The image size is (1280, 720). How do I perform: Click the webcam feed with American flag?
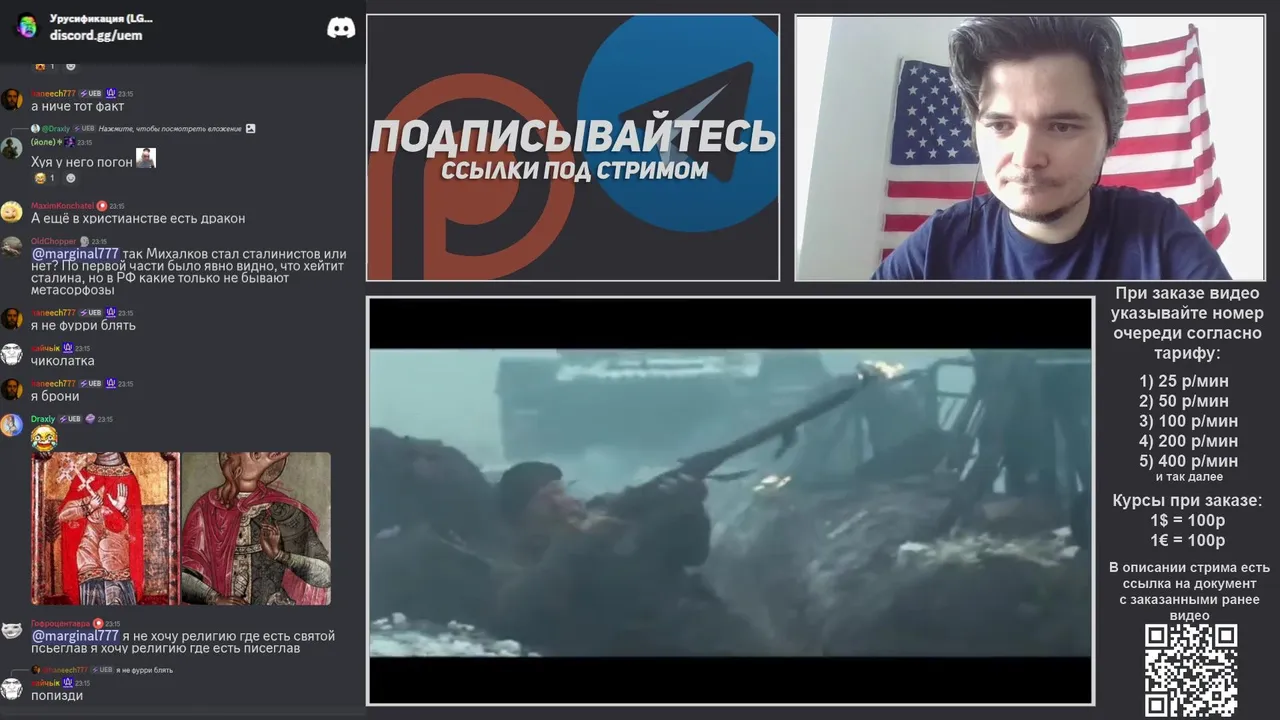(x=1030, y=148)
